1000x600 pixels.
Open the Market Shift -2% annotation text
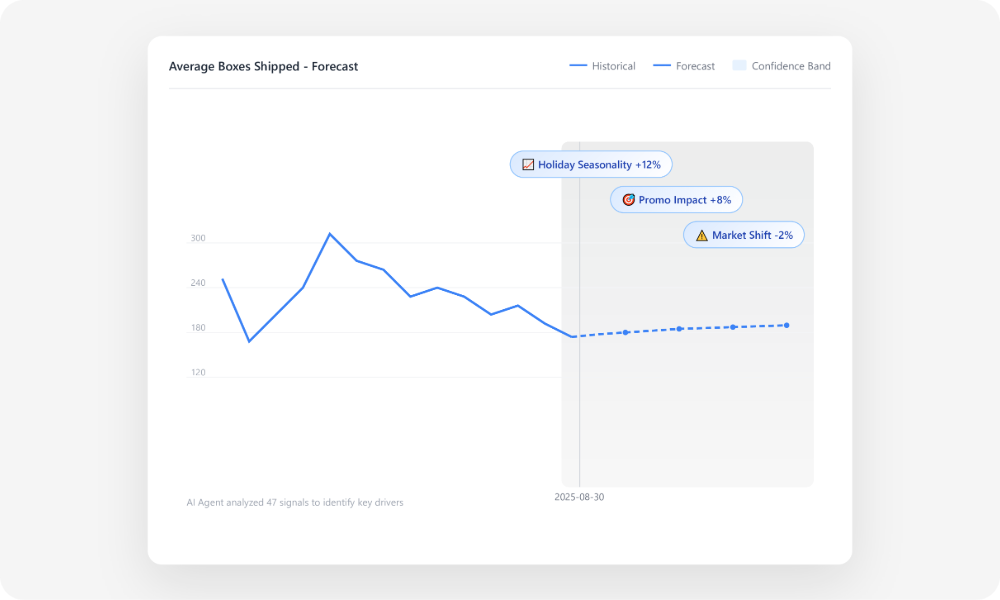[752, 236]
